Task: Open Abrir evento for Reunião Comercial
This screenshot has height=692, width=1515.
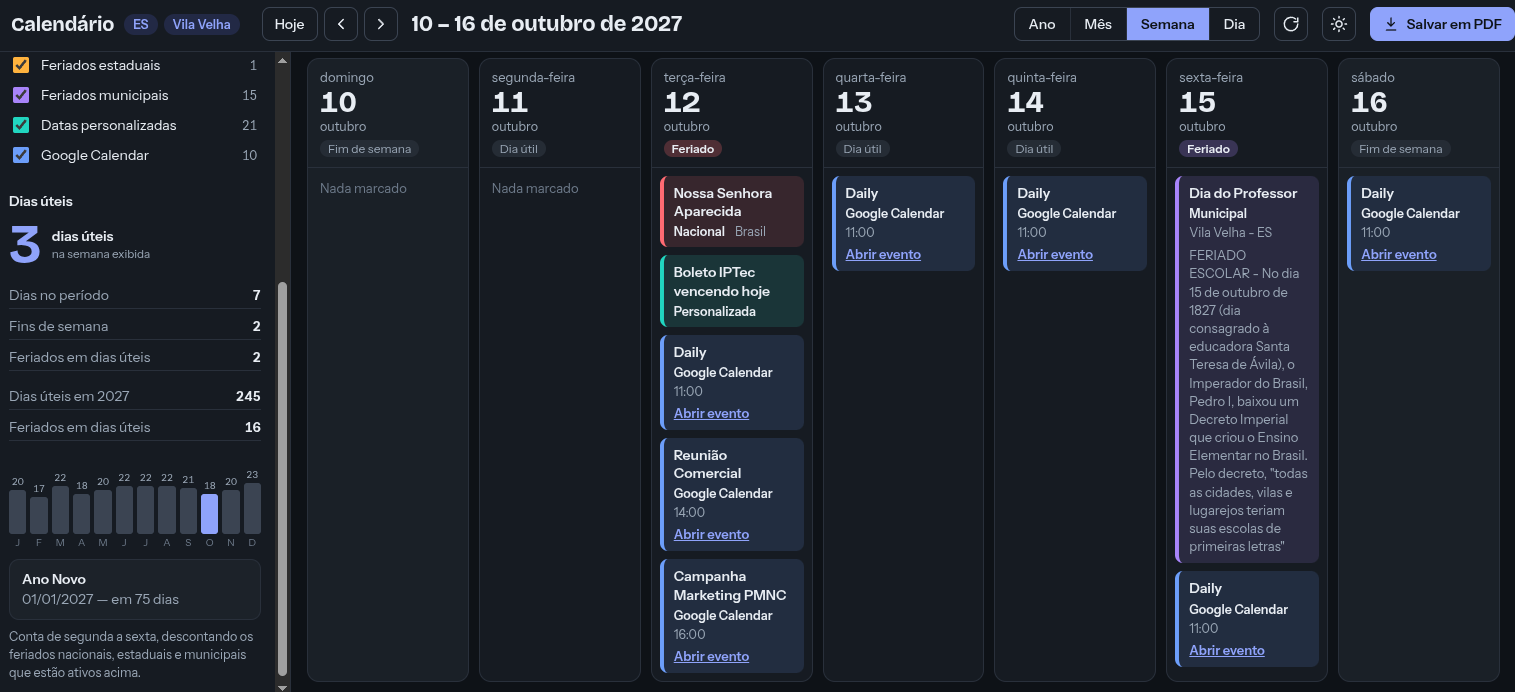Action: (711, 534)
